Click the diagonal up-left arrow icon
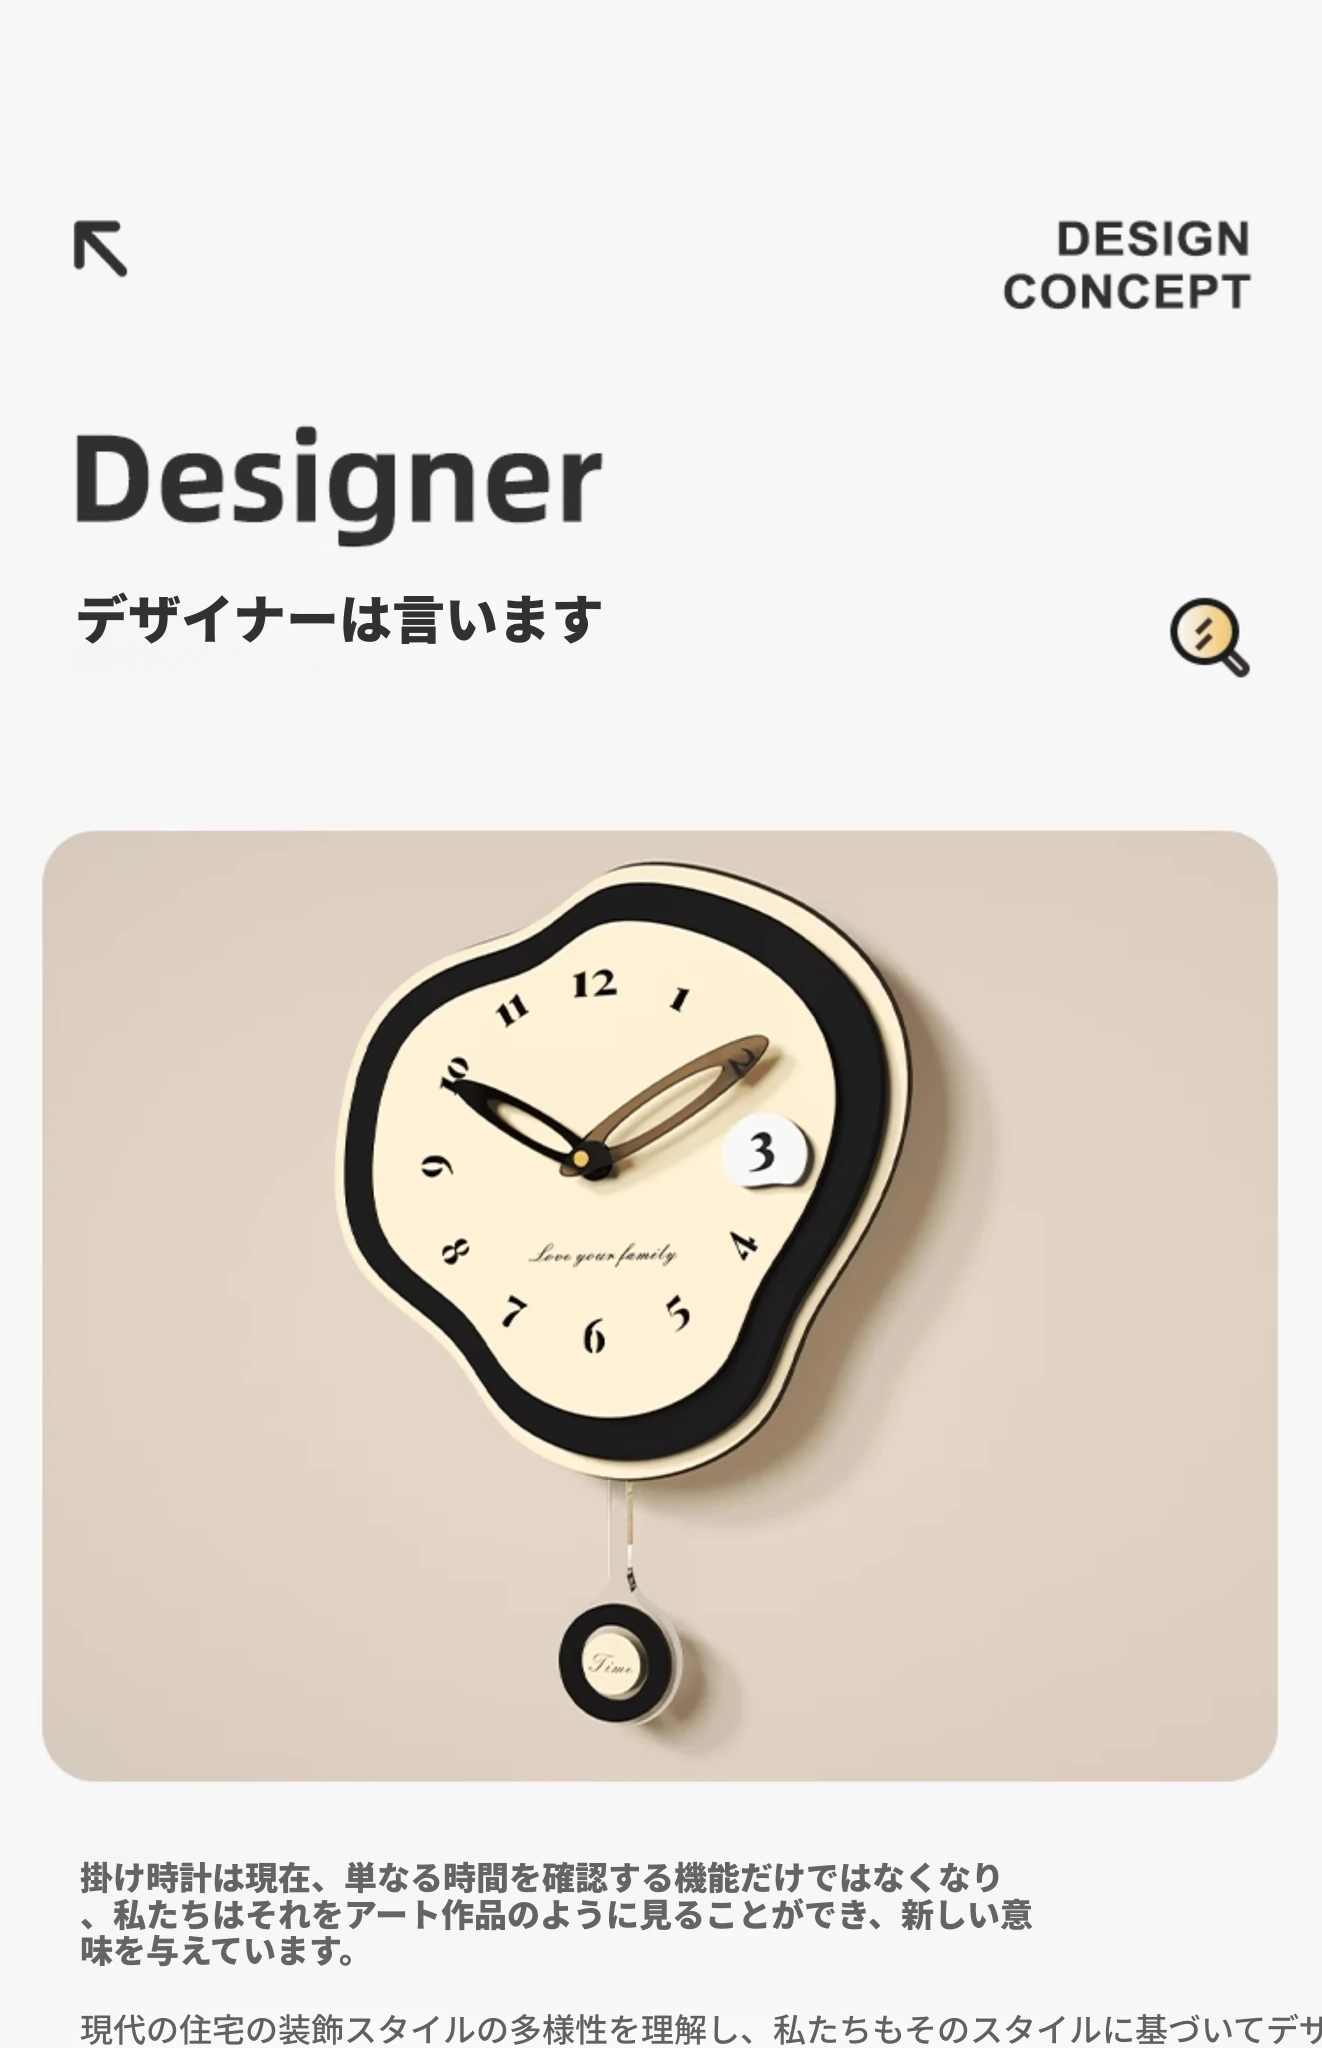Image resolution: width=1322 pixels, height=2048 pixels. [100, 248]
